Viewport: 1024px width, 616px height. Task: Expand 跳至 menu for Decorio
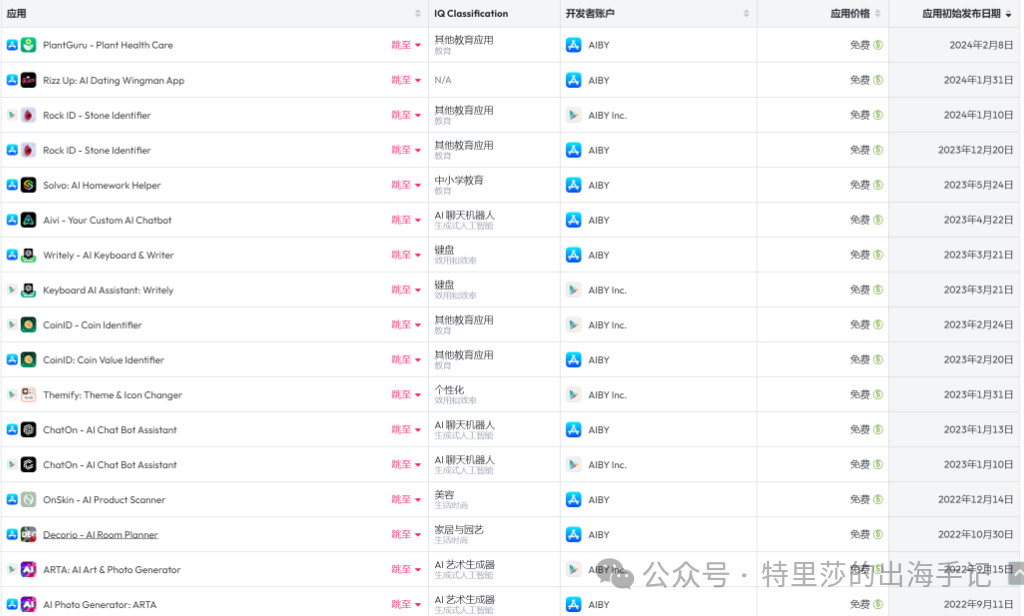pyautogui.click(x=406, y=534)
